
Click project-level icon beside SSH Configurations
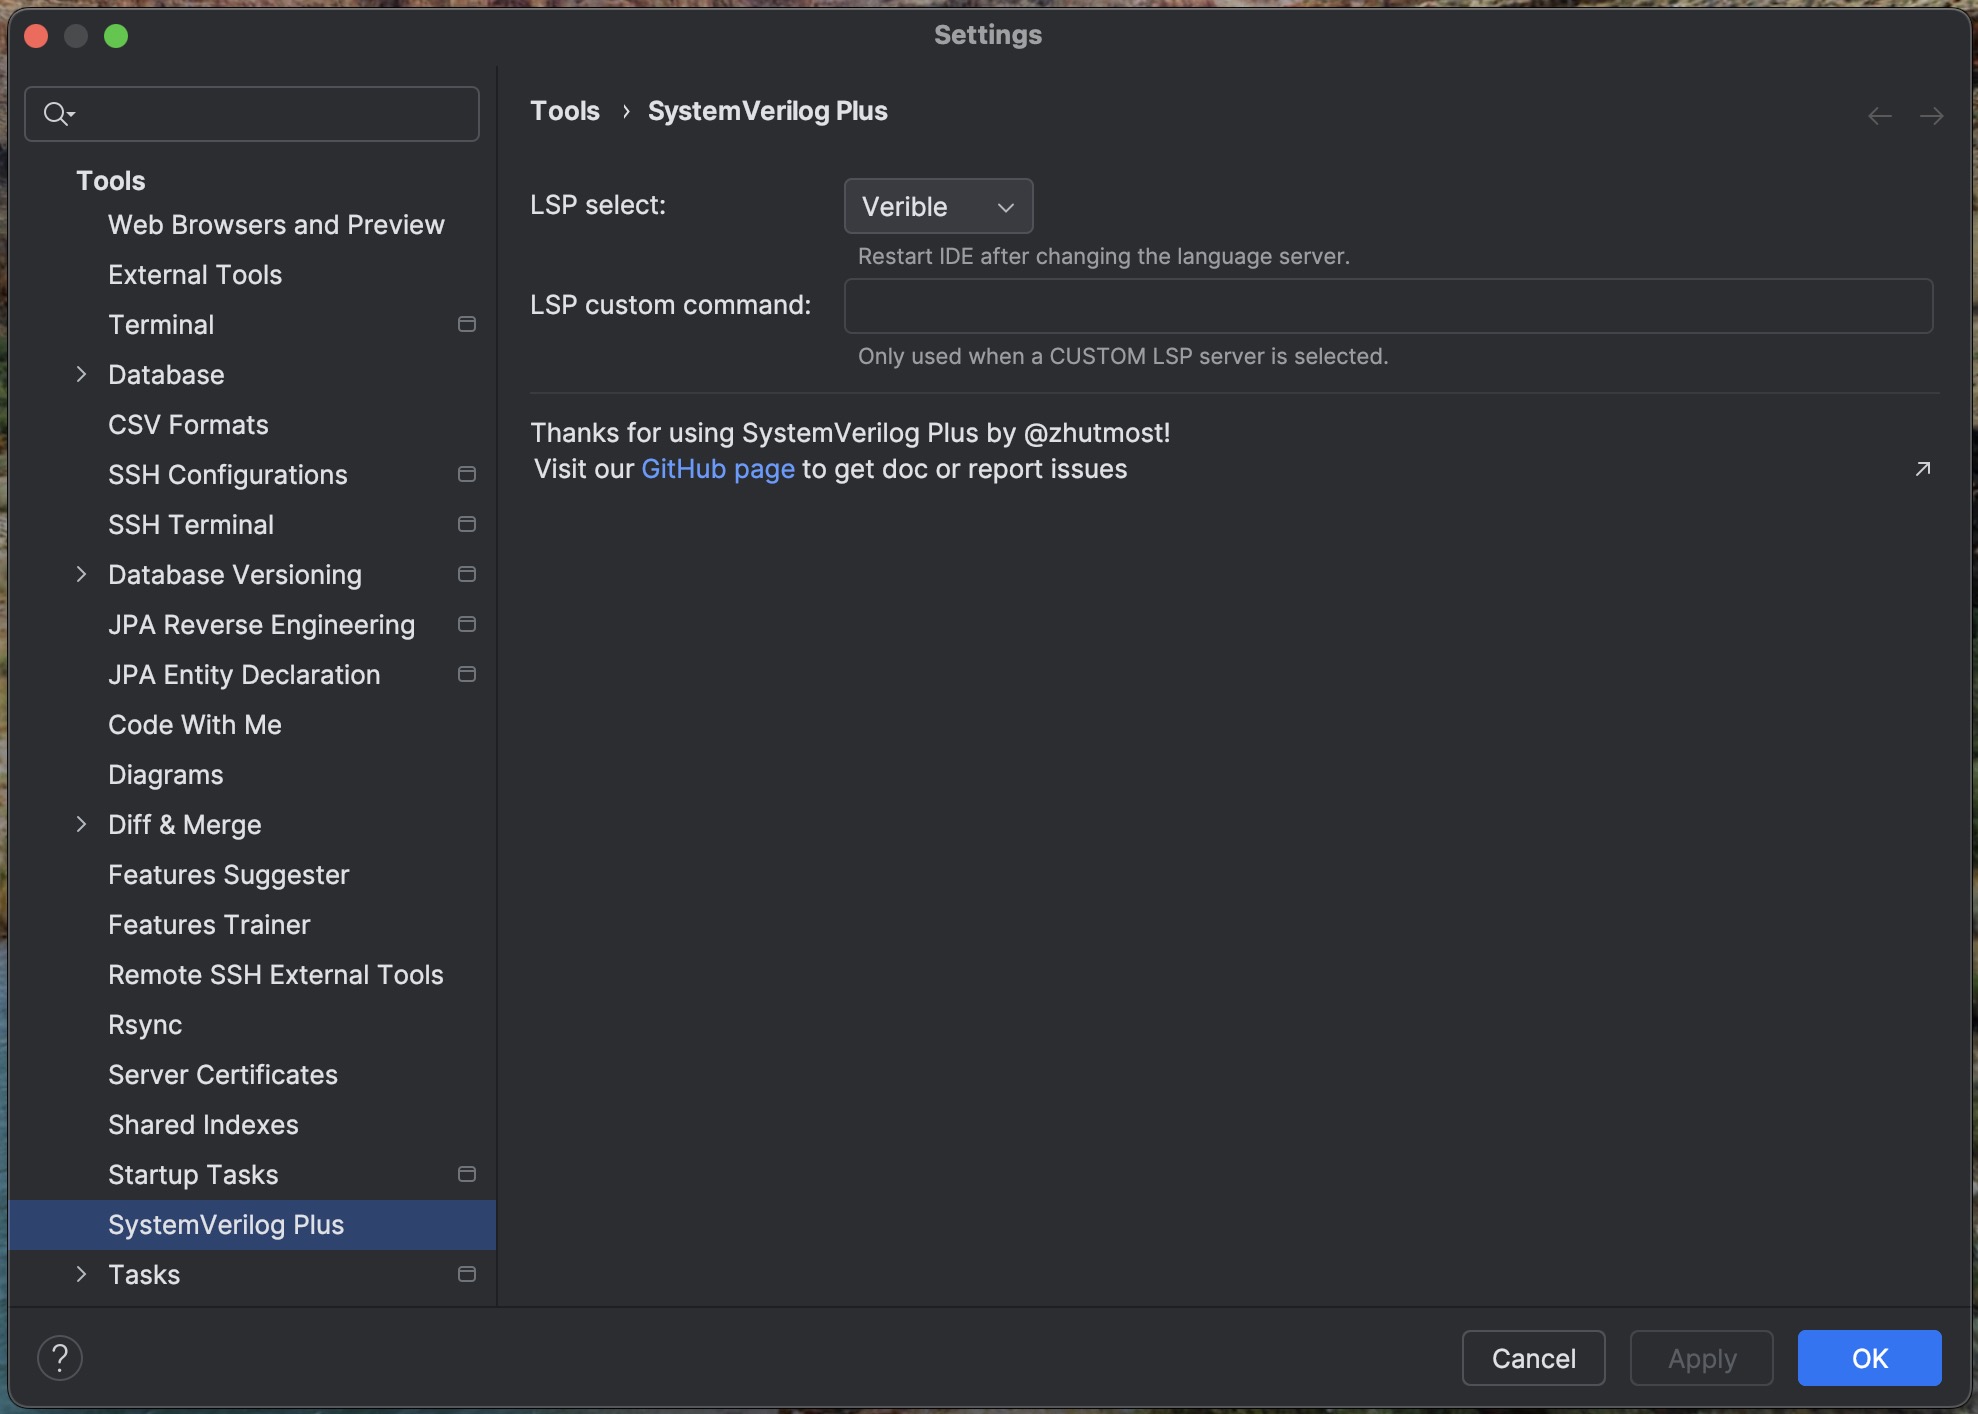tap(466, 474)
